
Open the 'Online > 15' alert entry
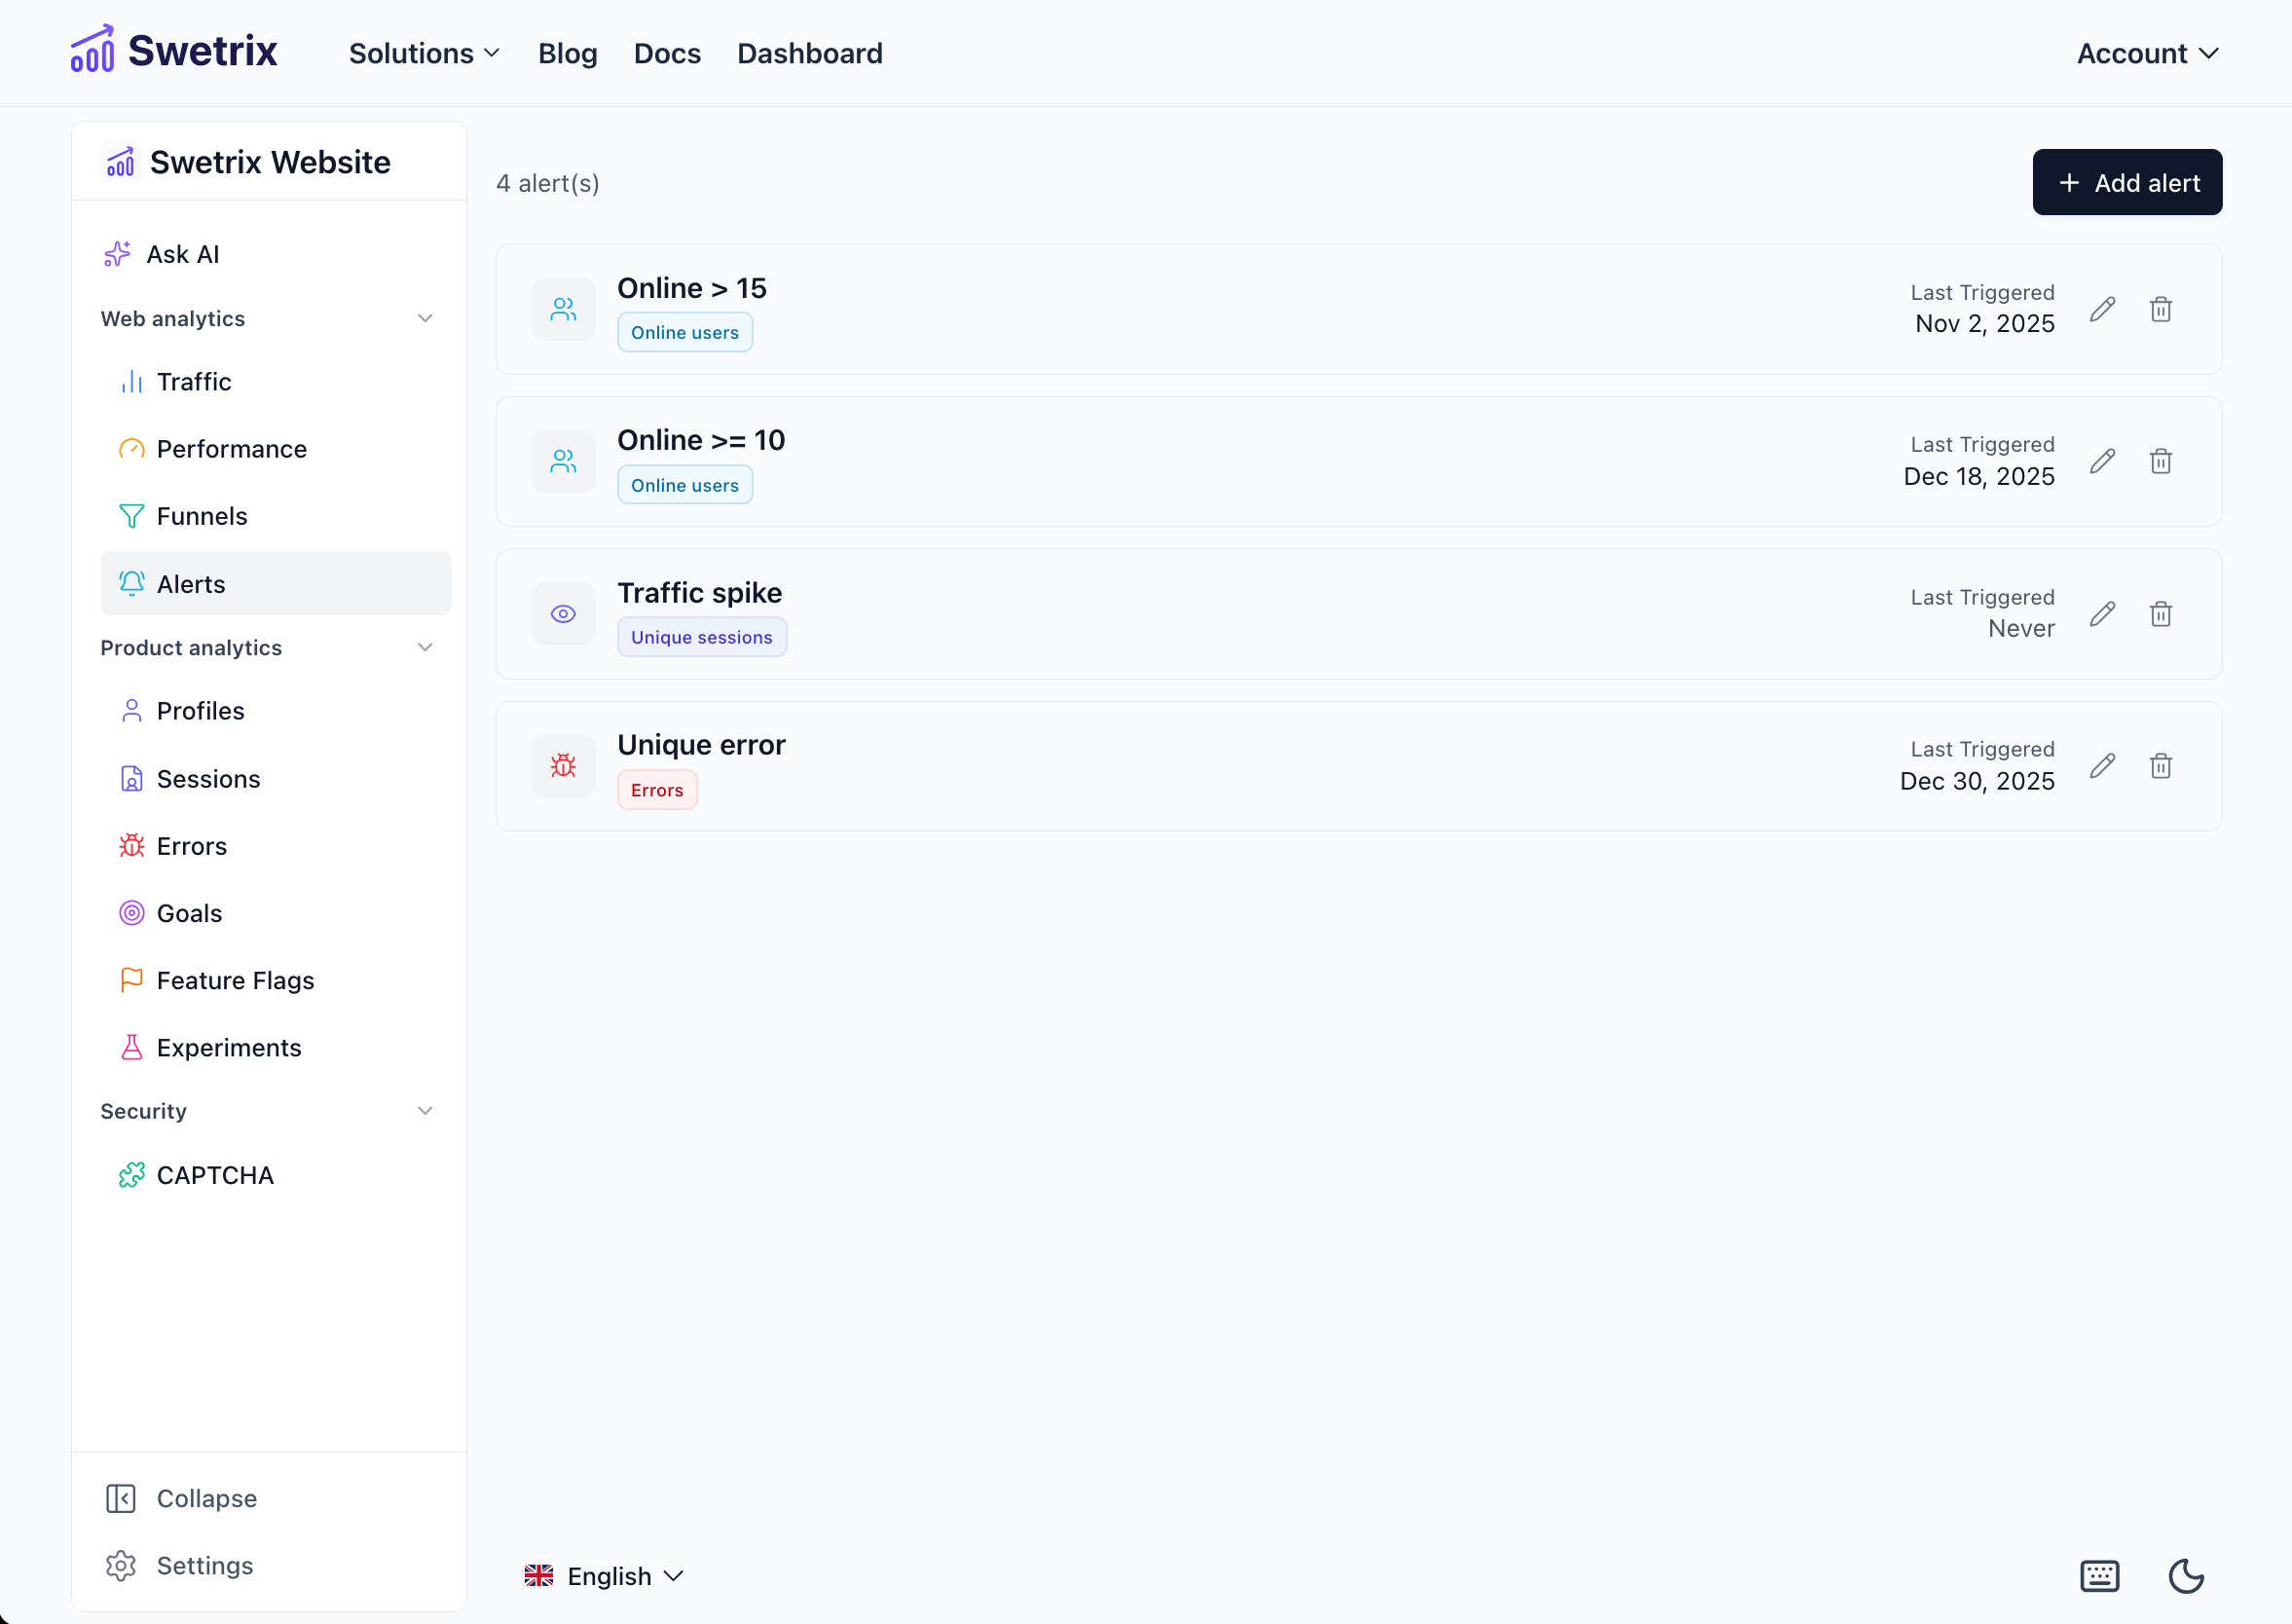(x=692, y=288)
